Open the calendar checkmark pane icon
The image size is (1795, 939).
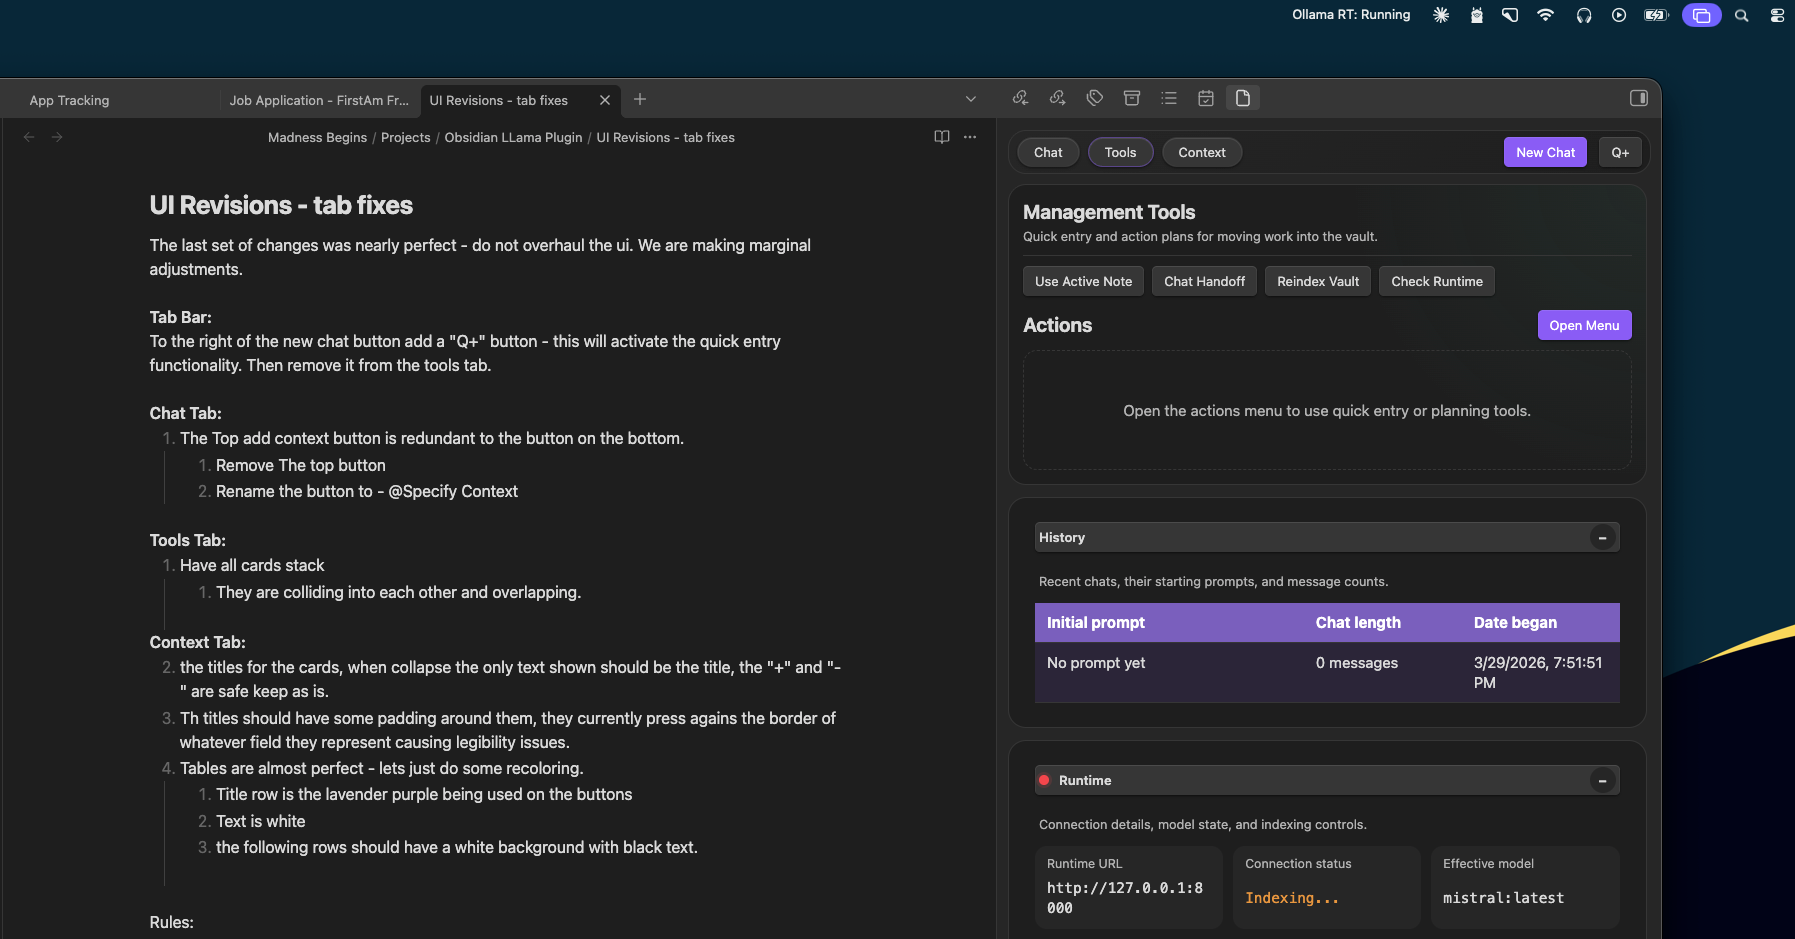click(x=1206, y=98)
